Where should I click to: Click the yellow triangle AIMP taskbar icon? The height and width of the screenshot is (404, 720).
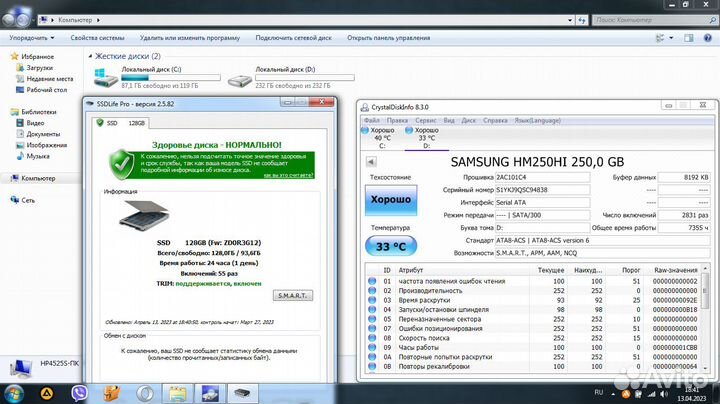47,393
